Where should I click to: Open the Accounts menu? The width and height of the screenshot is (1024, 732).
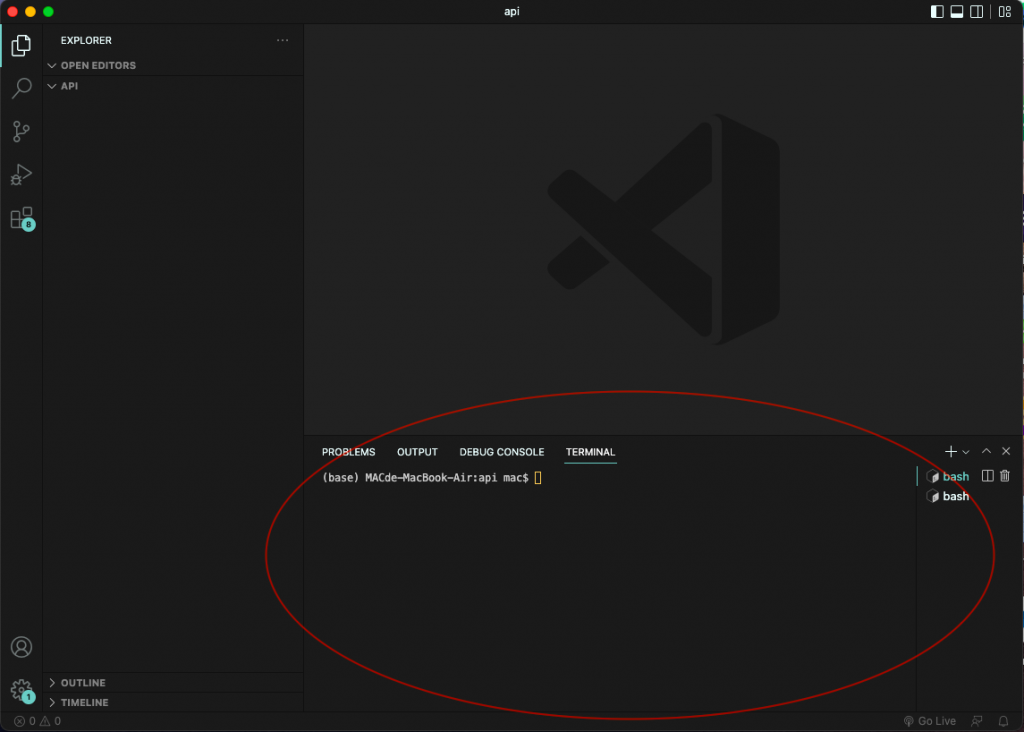[x=21, y=647]
